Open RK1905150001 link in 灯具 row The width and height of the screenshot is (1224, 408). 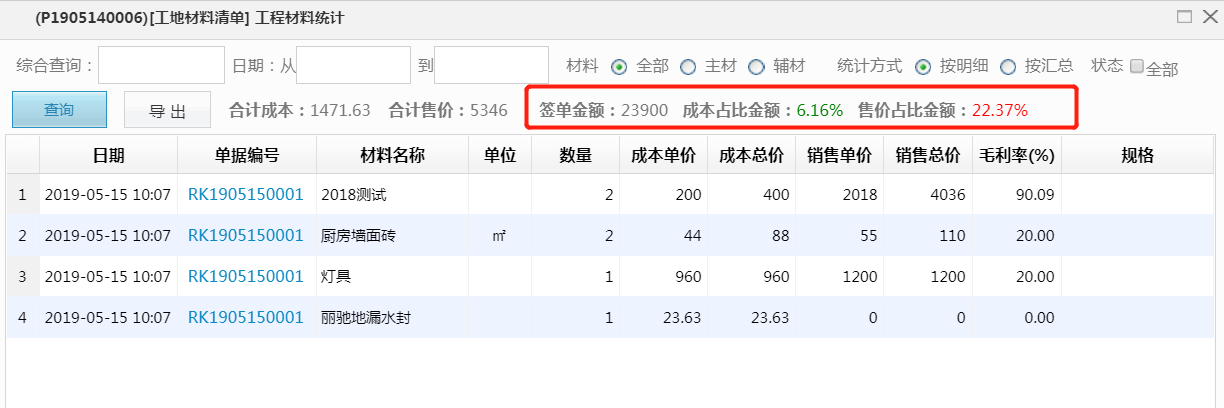click(245, 276)
